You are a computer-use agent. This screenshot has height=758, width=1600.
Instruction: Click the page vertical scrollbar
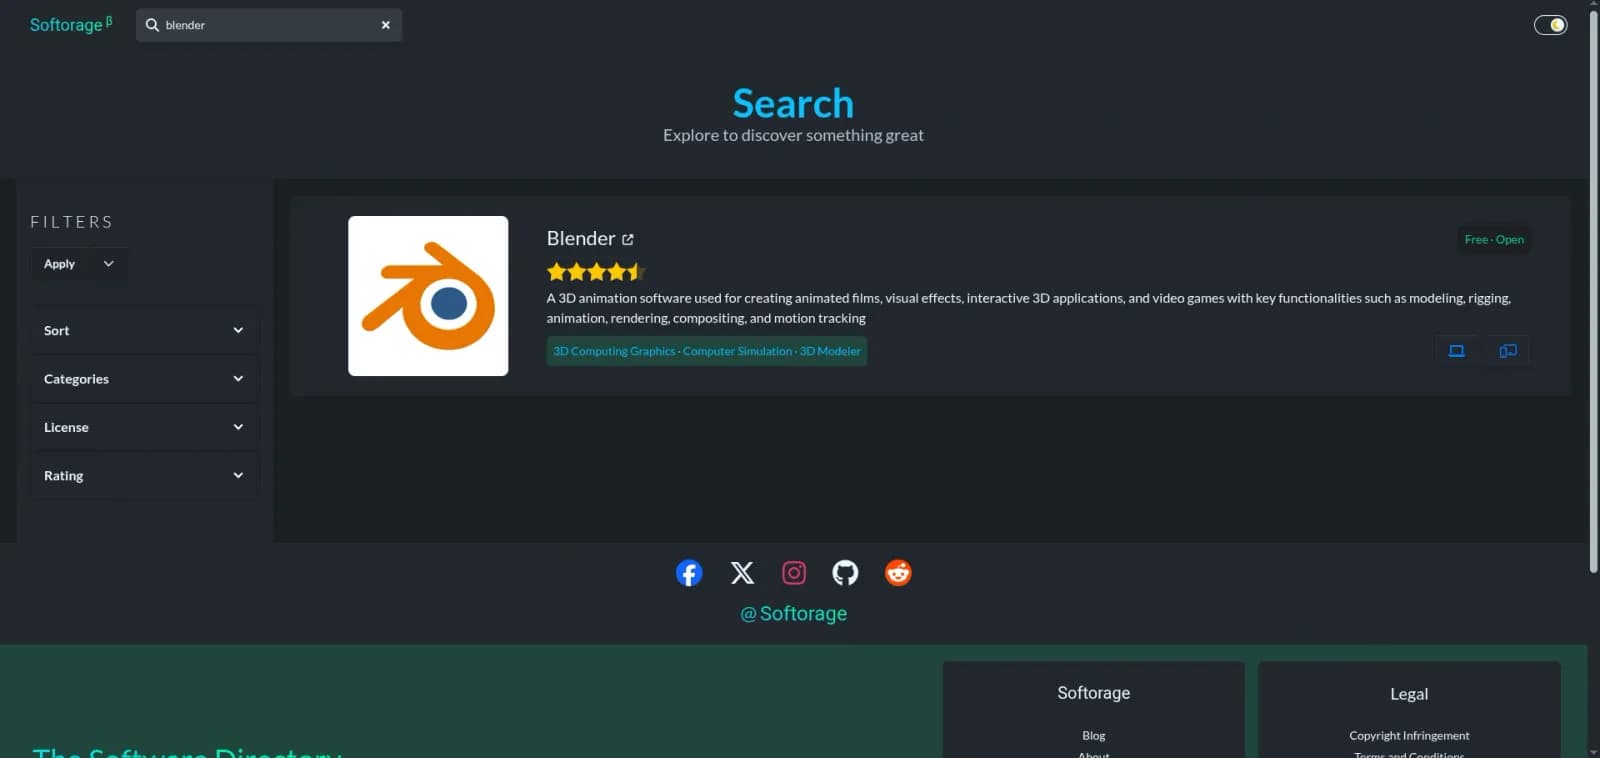coord(1593,290)
